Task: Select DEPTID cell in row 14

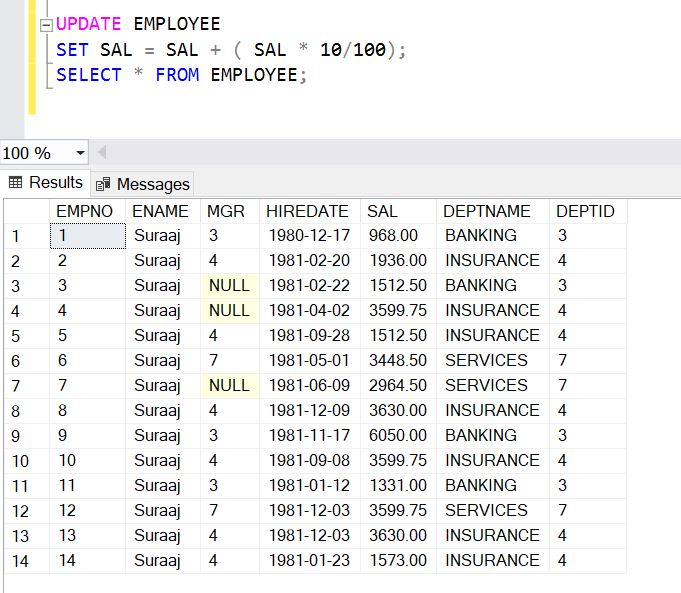Action: click(588, 560)
